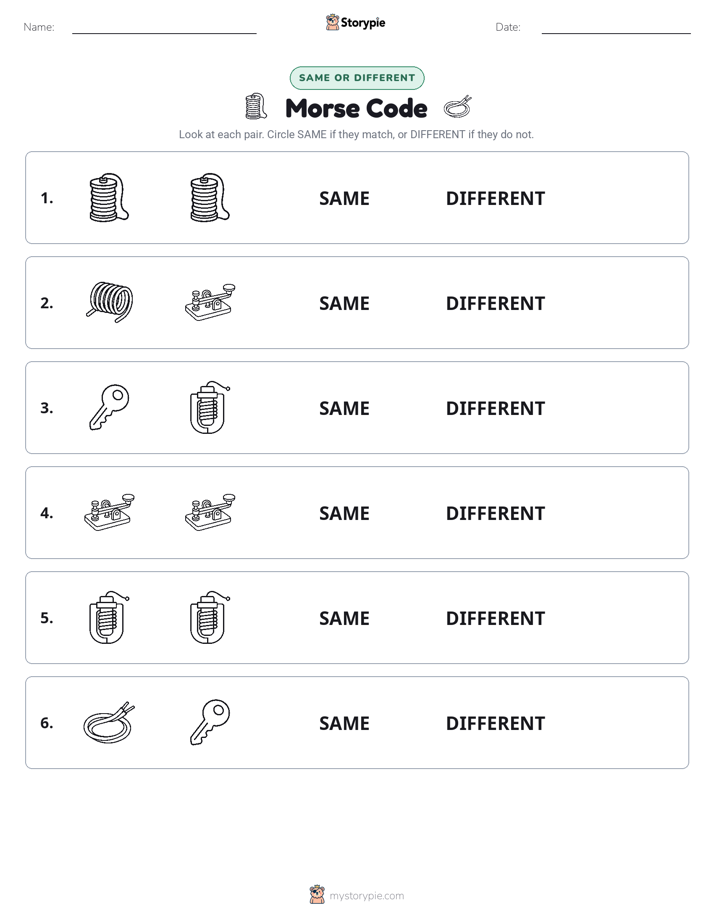Circle DIFFERENT for pair 3

click(x=495, y=408)
